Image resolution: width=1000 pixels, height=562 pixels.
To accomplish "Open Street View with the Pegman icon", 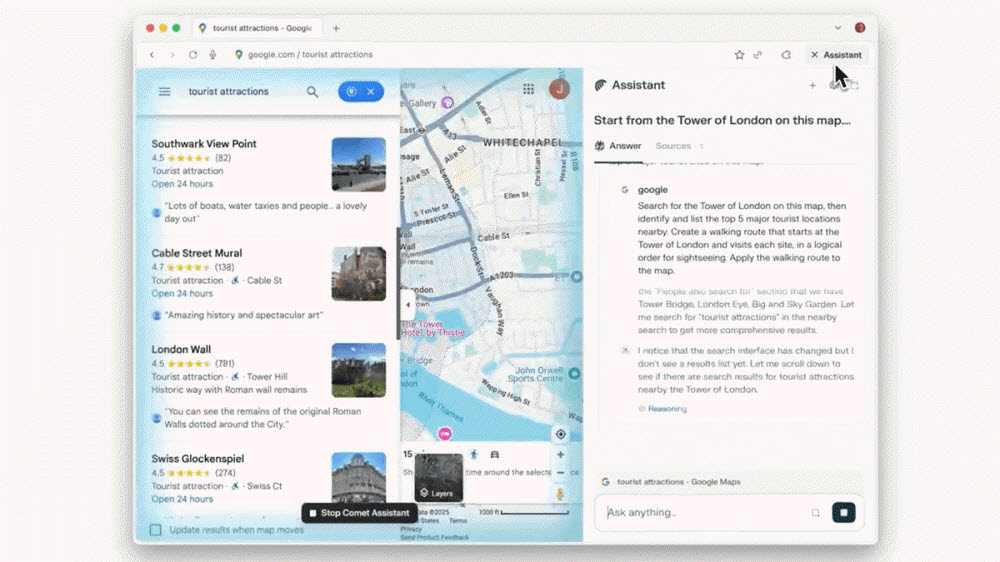I will [x=560, y=494].
